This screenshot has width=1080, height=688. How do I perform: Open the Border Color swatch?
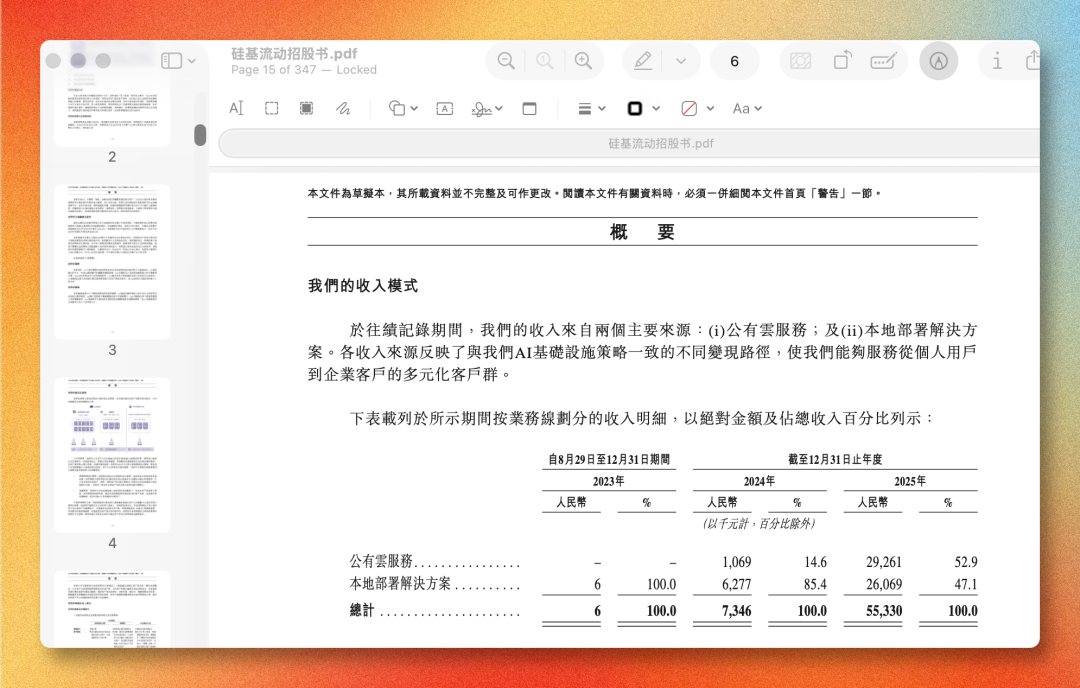(x=635, y=108)
